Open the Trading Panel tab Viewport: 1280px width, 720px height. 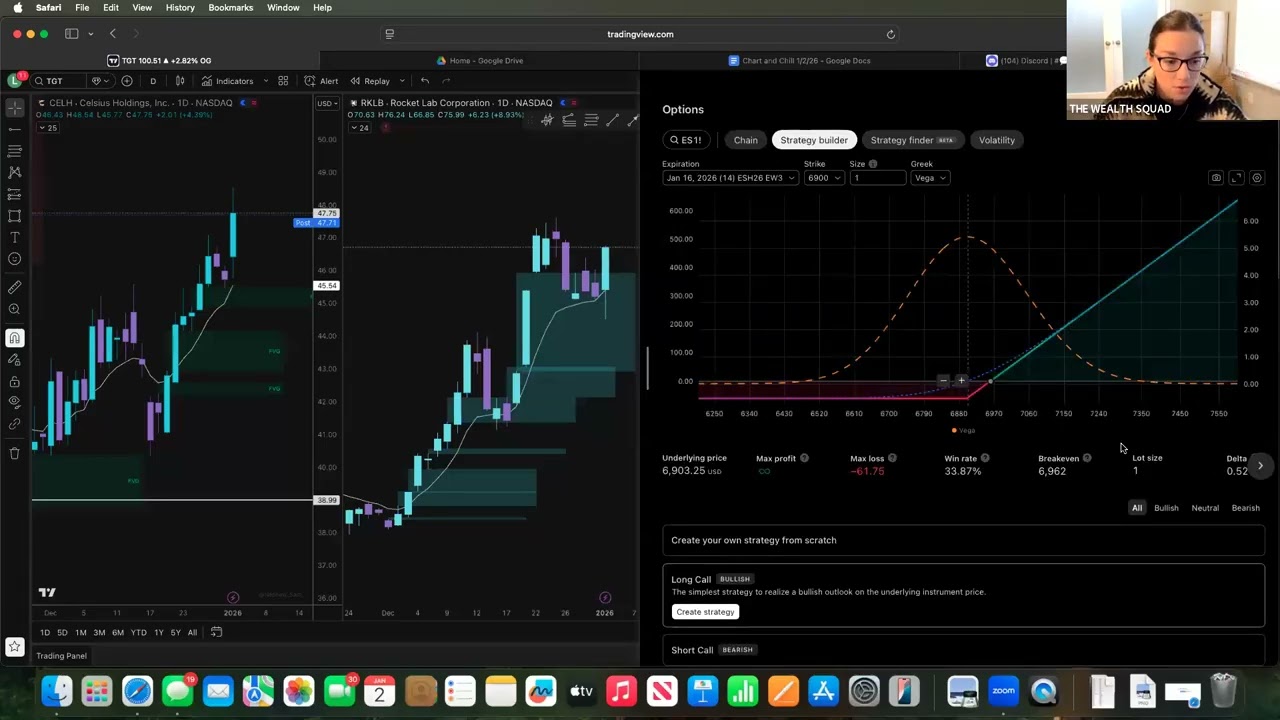(61, 656)
